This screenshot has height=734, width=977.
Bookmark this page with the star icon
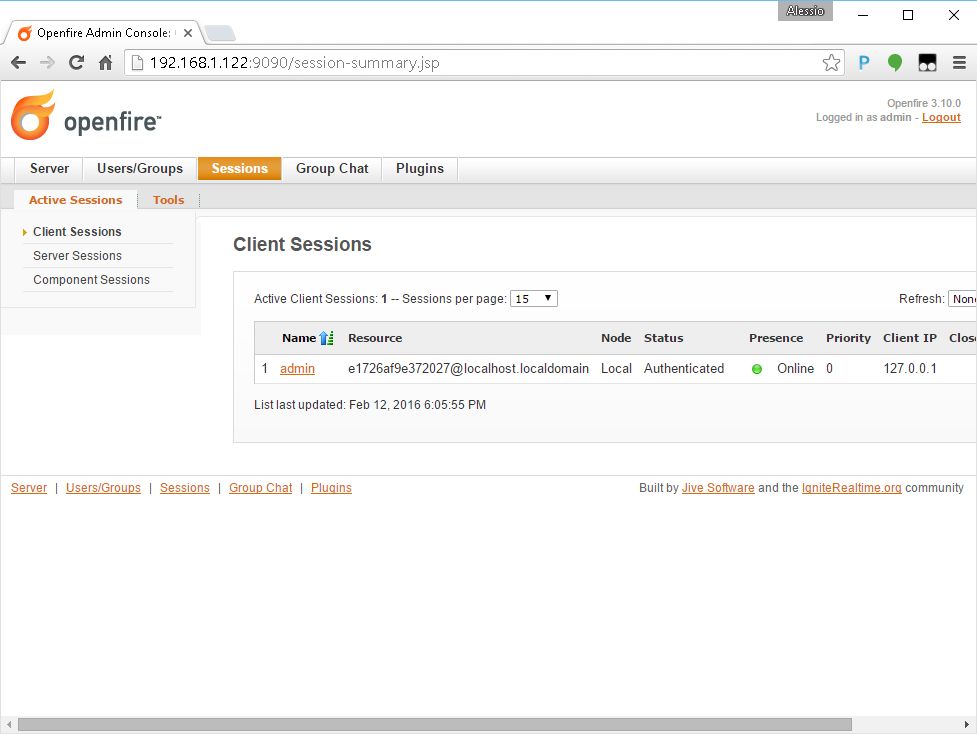tap(831, 63)
